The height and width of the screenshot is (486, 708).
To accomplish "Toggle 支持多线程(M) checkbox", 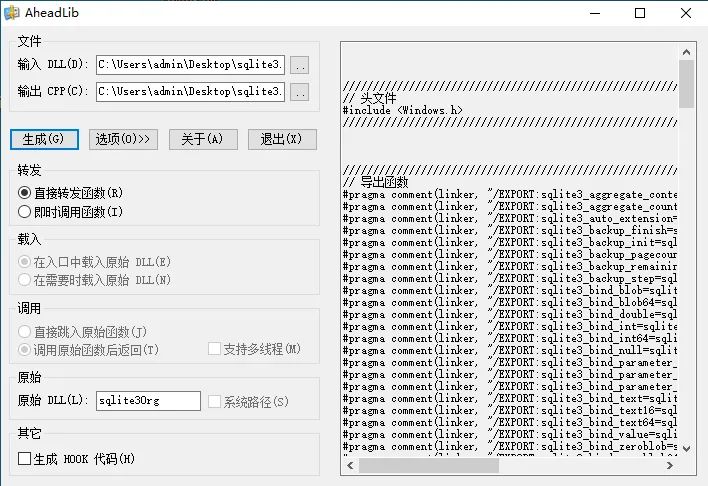I will click(x=254, y=349).
